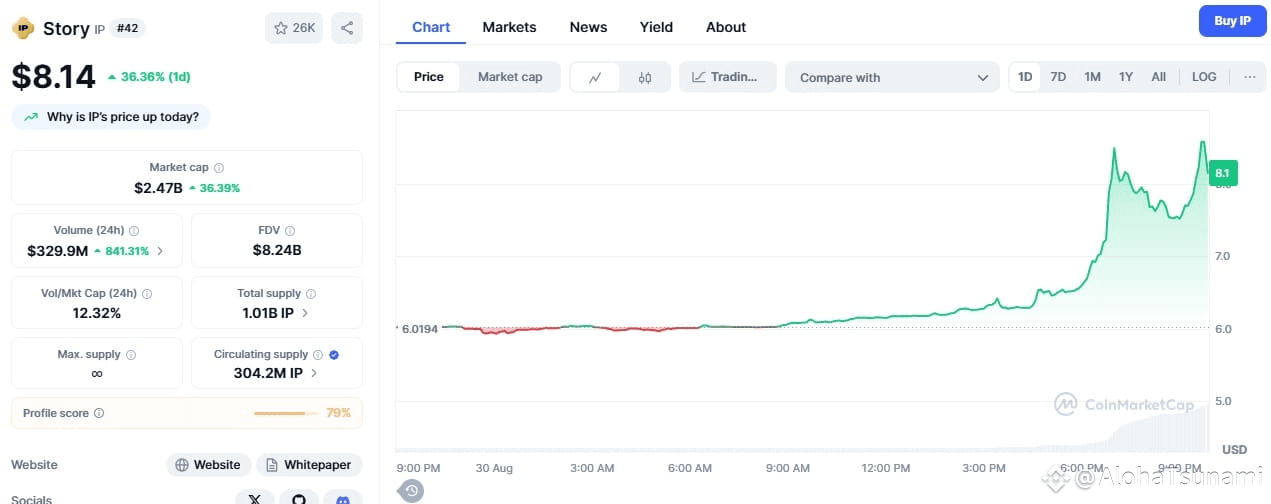Click Vol/Mkt Cap (24h) info icon

(x=147, y=294)
